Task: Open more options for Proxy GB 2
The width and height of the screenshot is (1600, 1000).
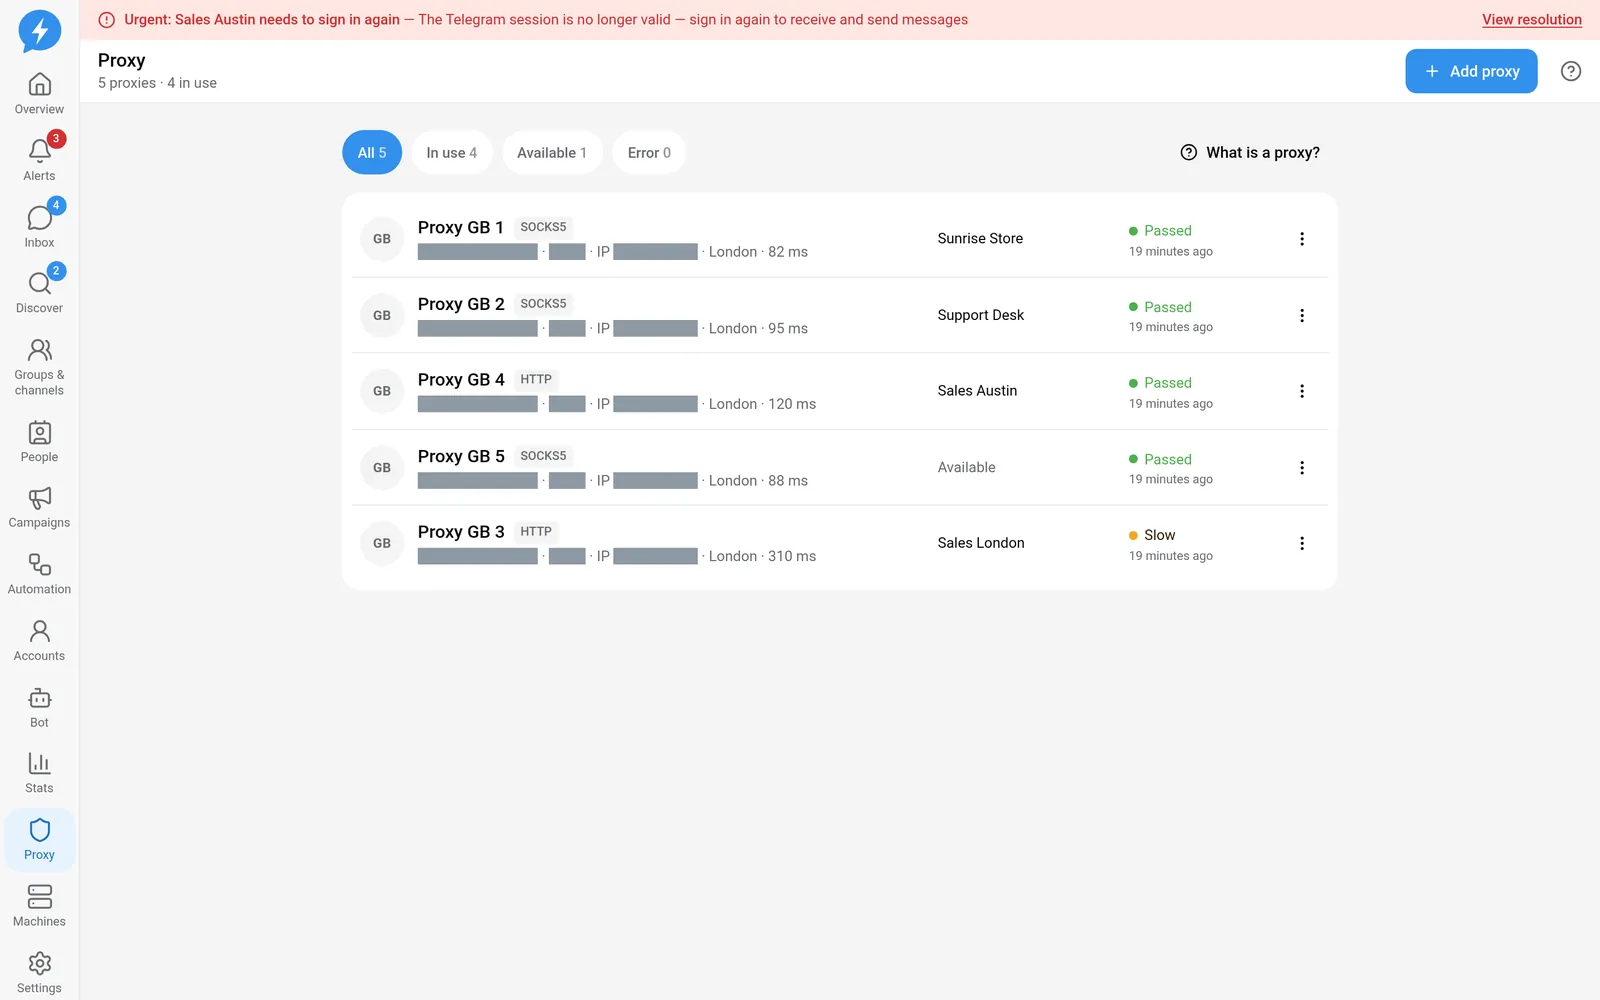Action: (1302, 315)
